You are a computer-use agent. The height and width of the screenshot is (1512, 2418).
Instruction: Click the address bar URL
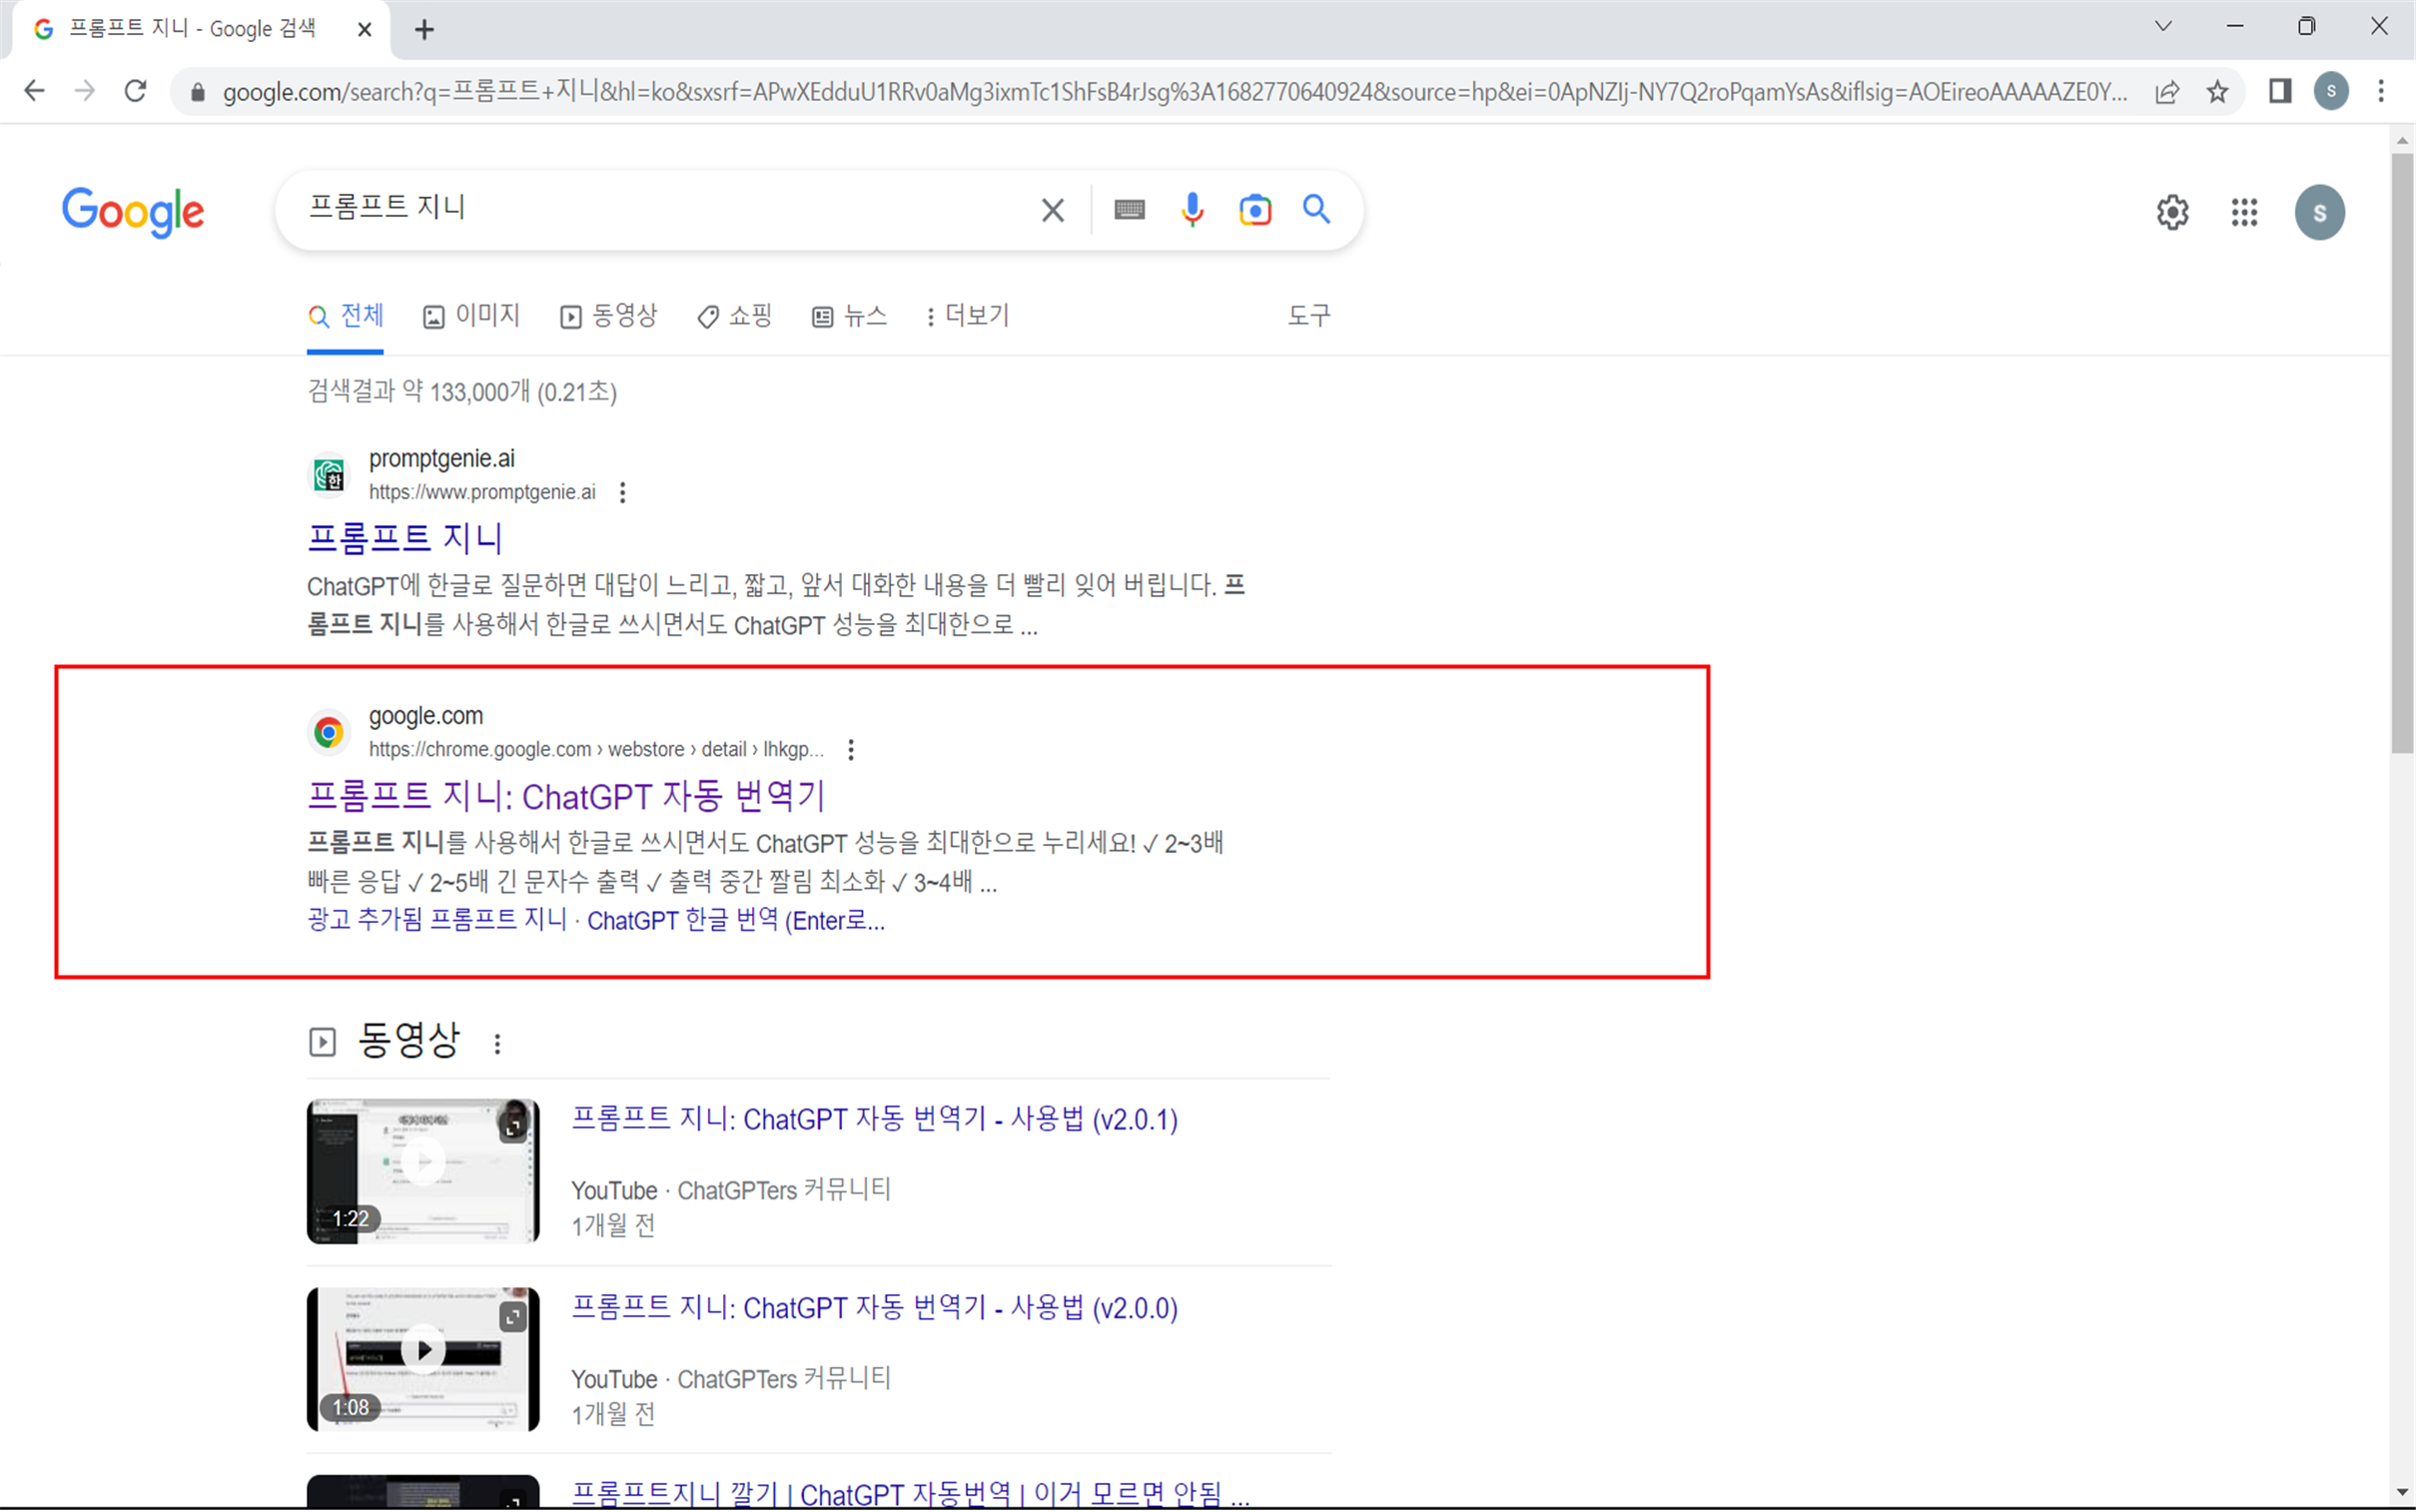pos(1175,92)
